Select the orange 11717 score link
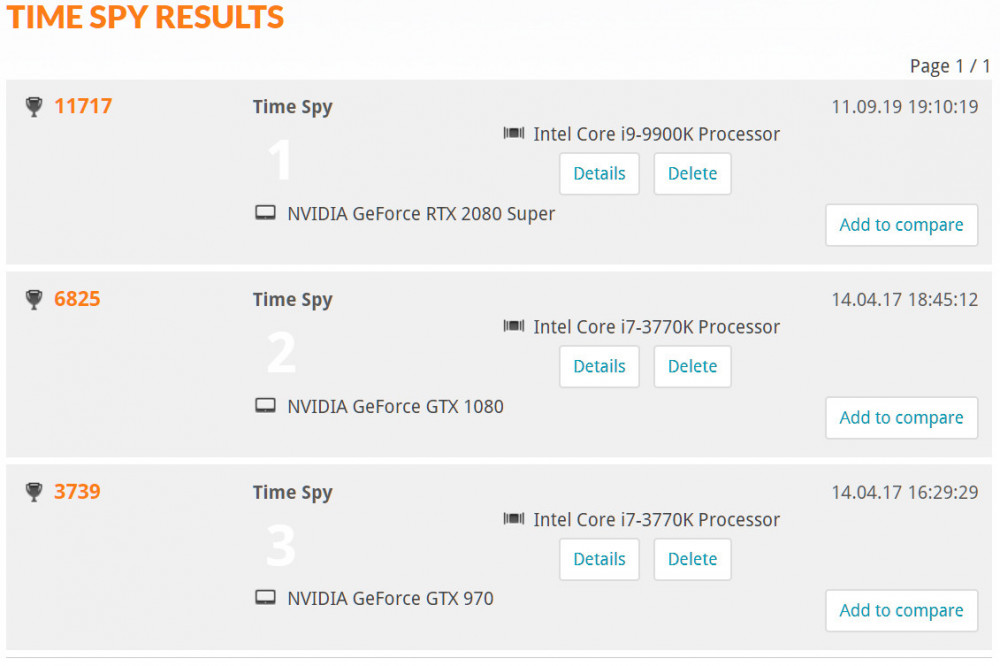Screen dimensions: 1000x666 83,105
